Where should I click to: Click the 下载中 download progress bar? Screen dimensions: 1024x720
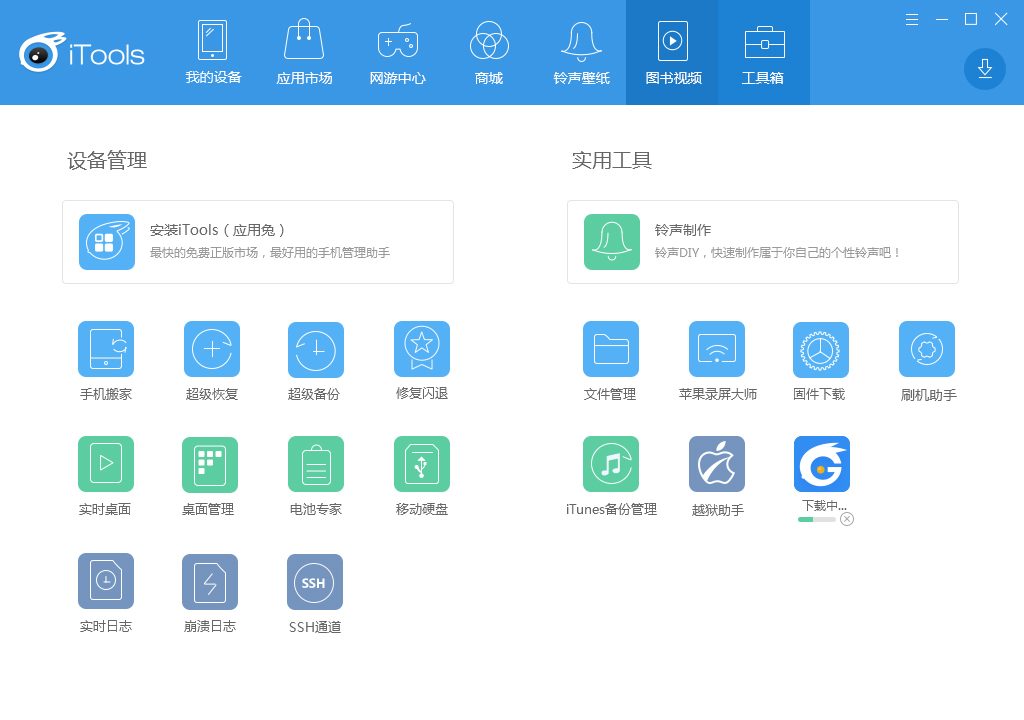816,519
